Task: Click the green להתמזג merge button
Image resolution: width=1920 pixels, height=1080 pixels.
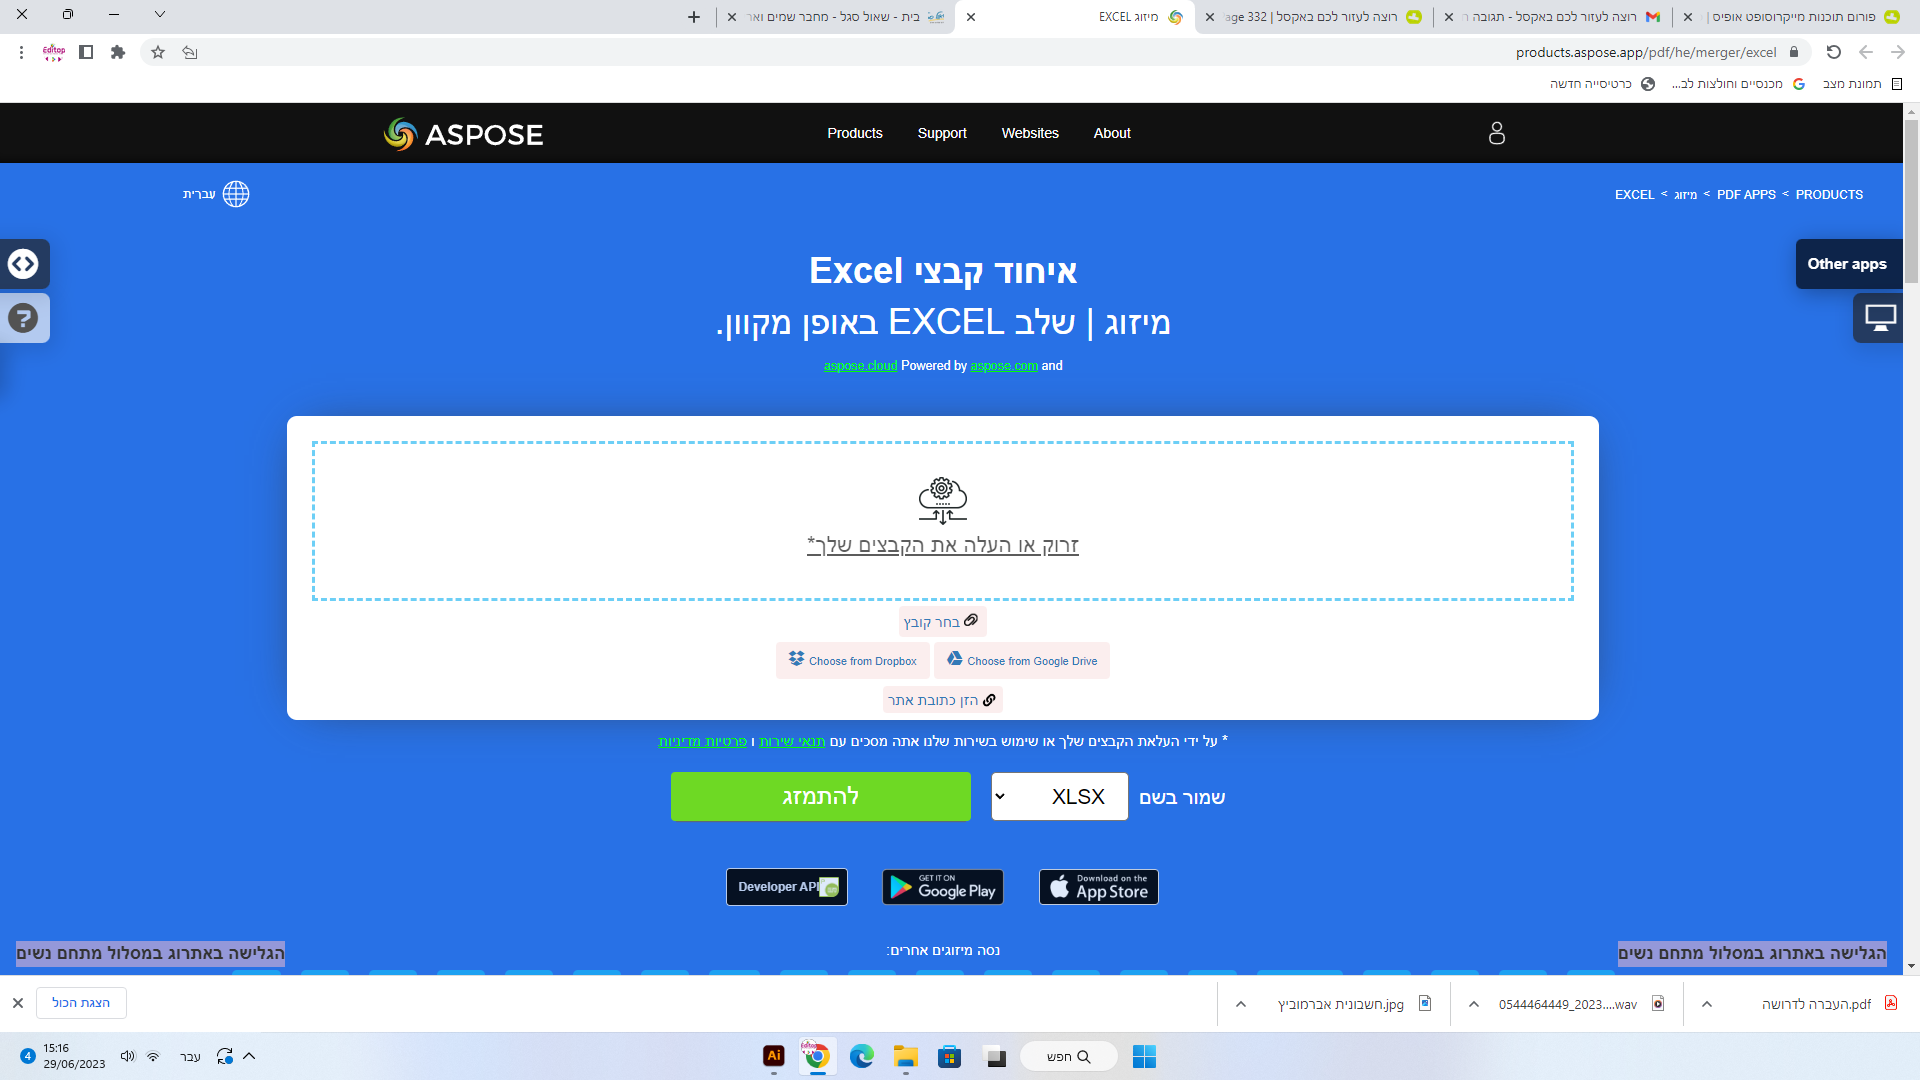Action: click(x=820, y=797)
